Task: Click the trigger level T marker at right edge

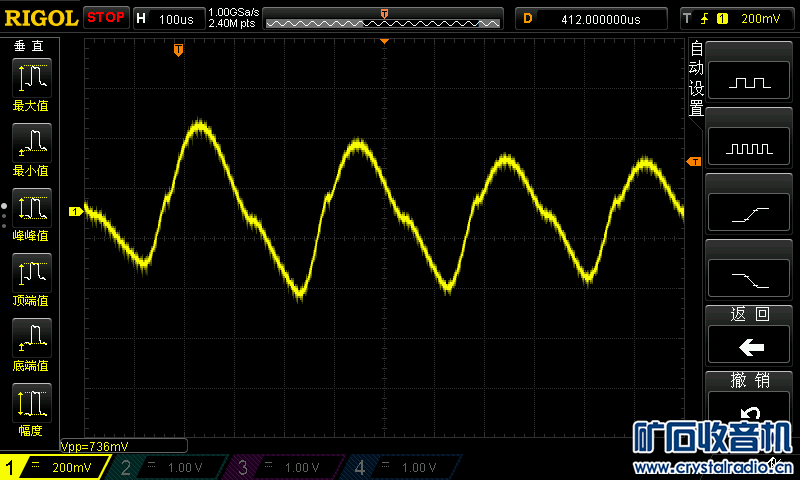Action: click(x=694, y=162)
